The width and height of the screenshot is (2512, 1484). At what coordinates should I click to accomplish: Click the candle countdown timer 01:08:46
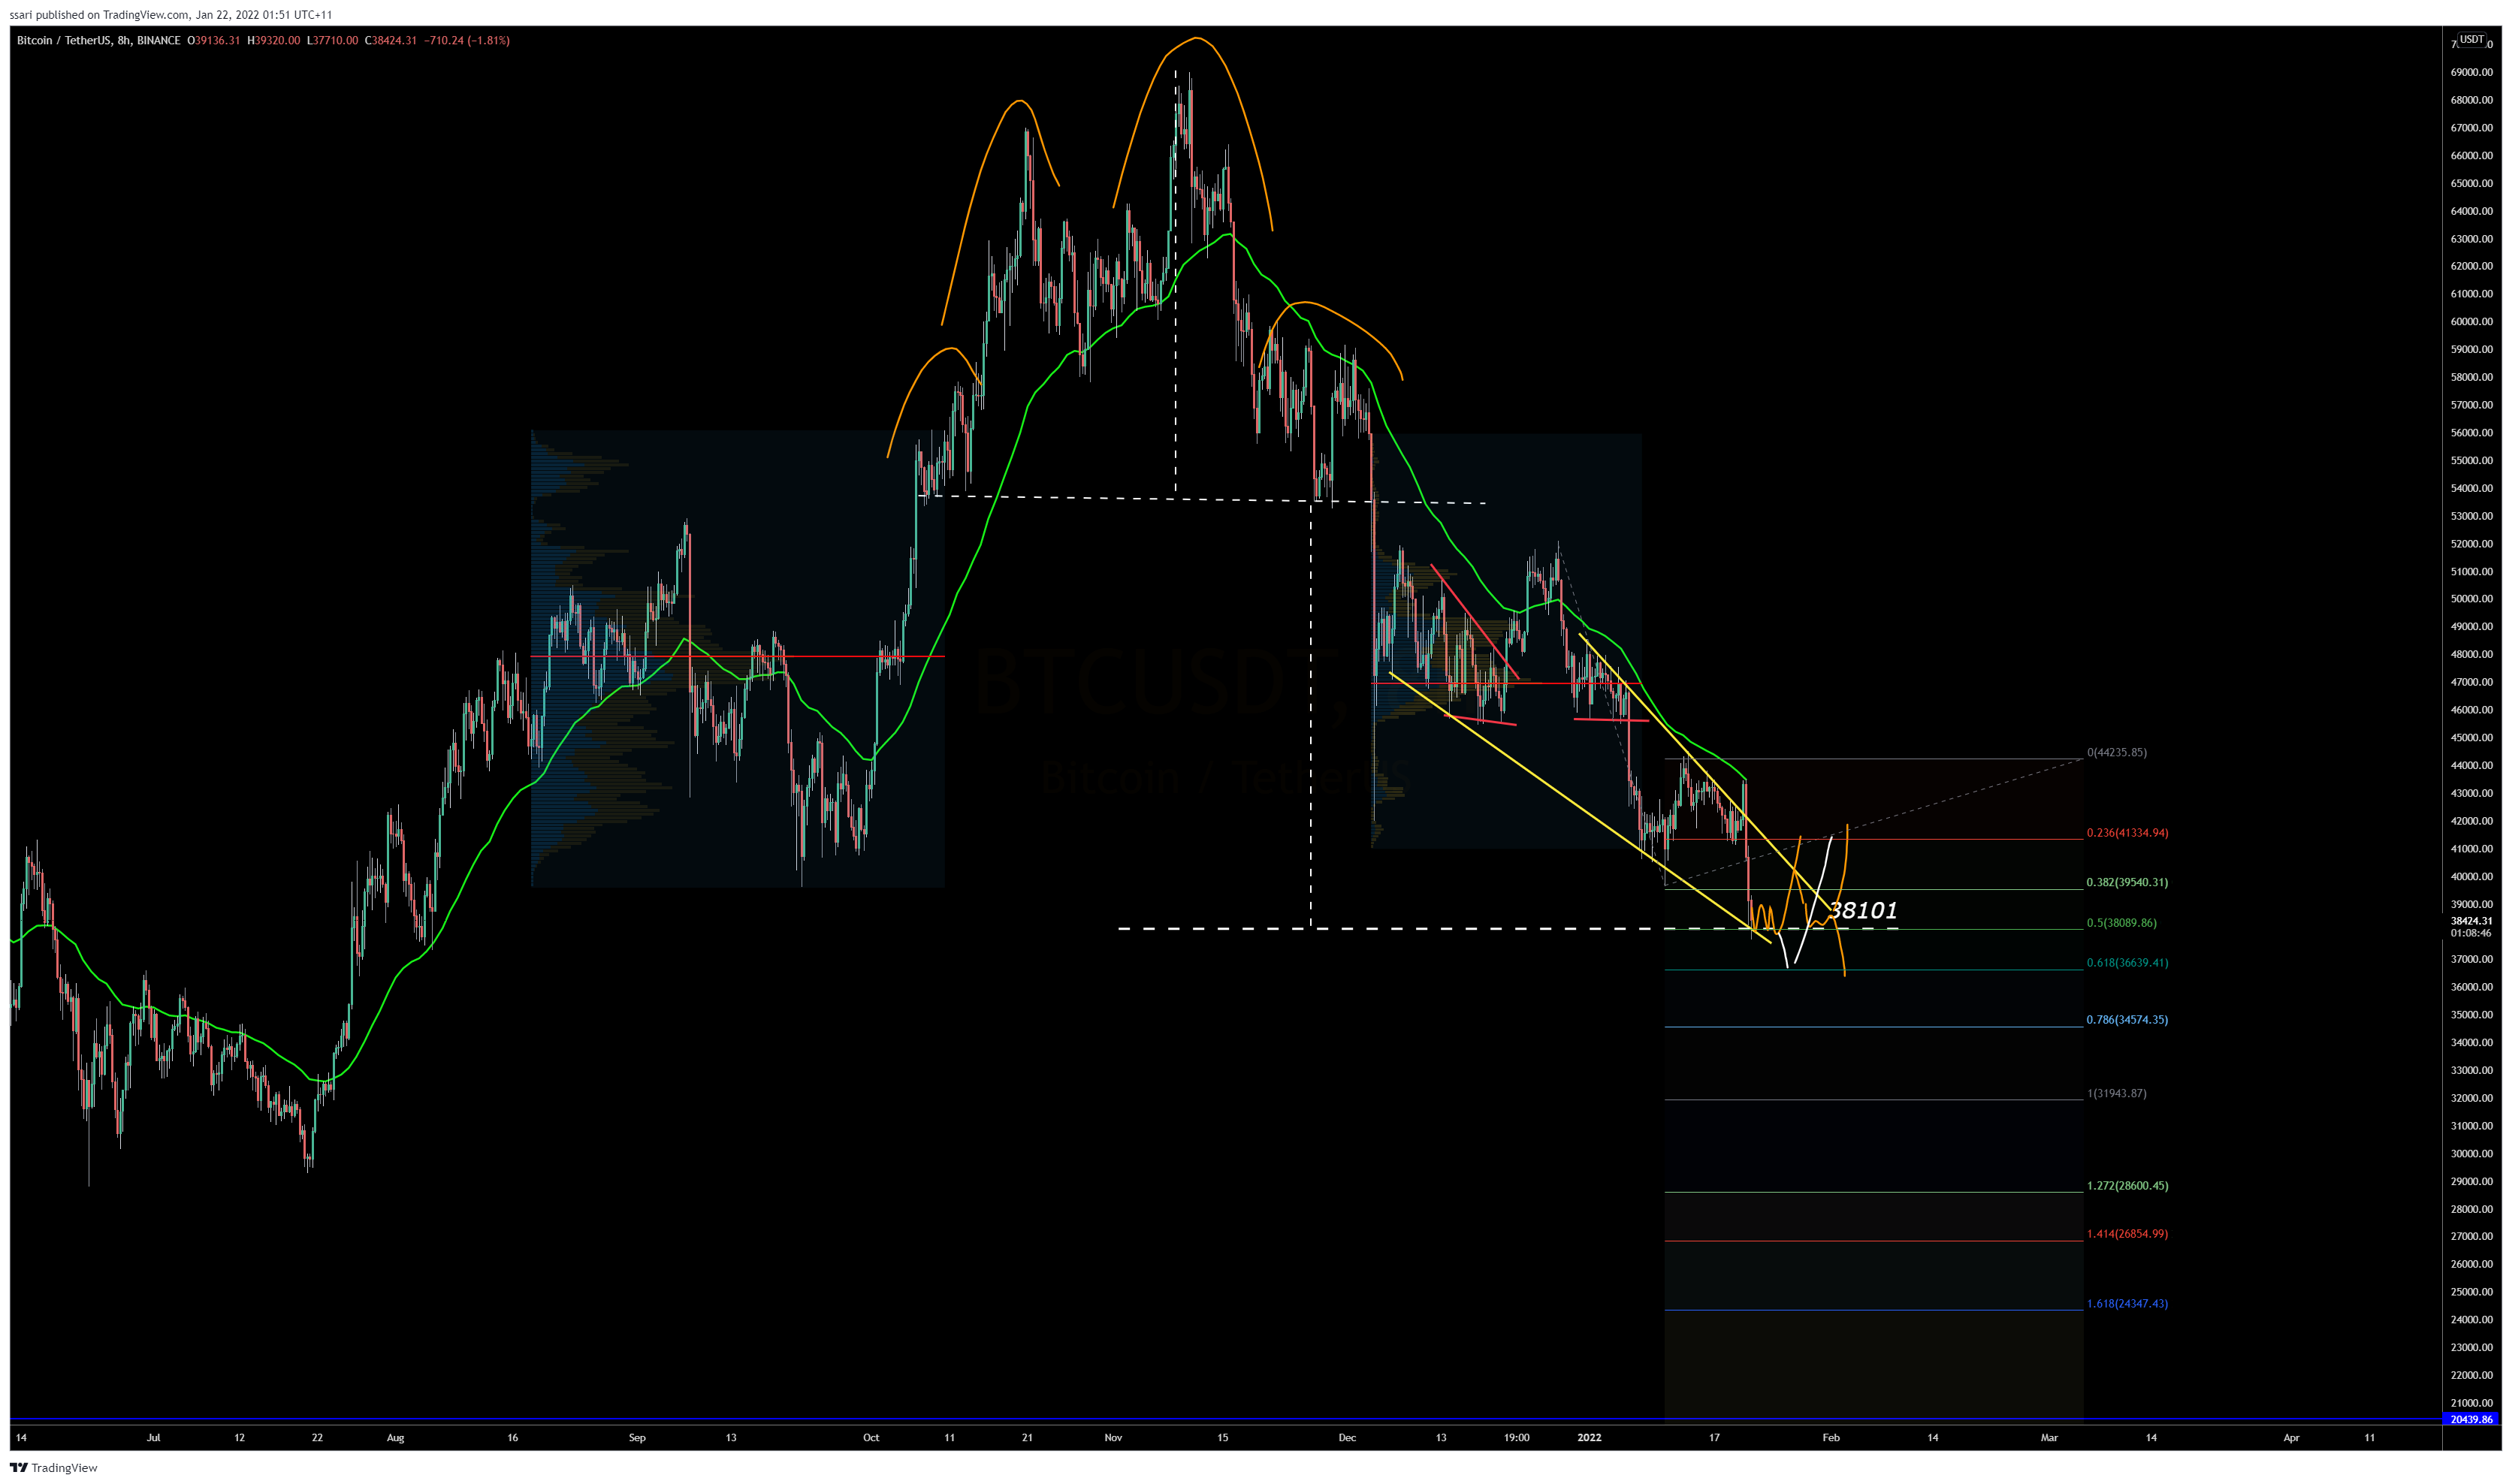[2471, 933]
